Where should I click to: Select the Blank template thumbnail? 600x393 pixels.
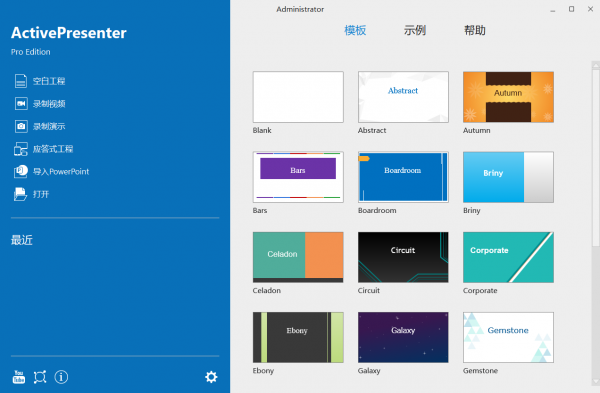coord(298,97)
